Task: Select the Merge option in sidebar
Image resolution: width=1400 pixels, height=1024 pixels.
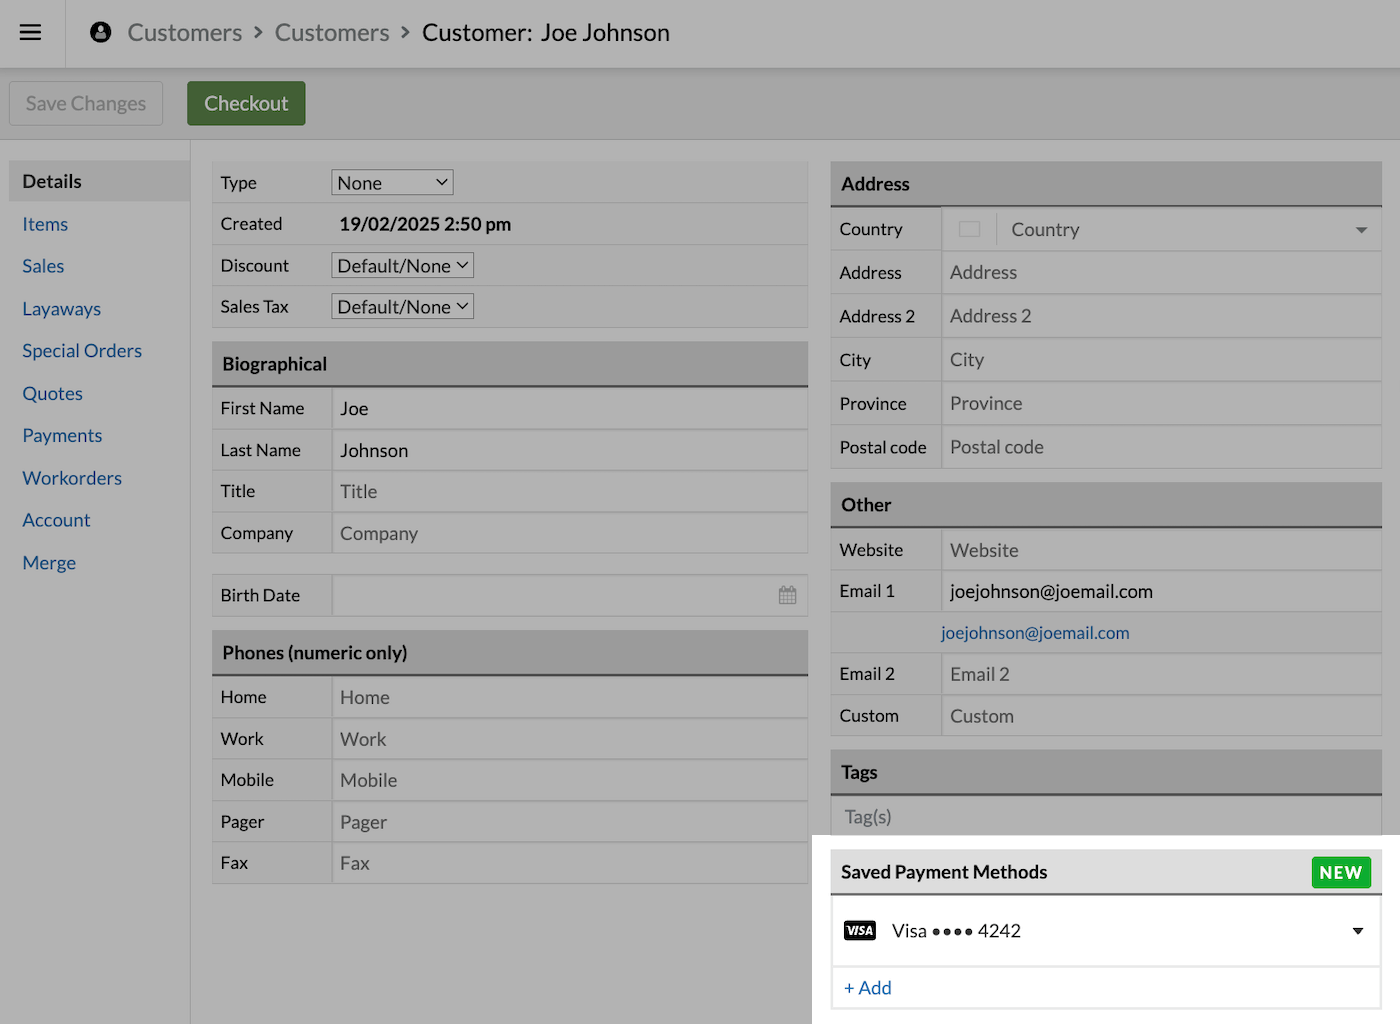Action: click(49, 562)
